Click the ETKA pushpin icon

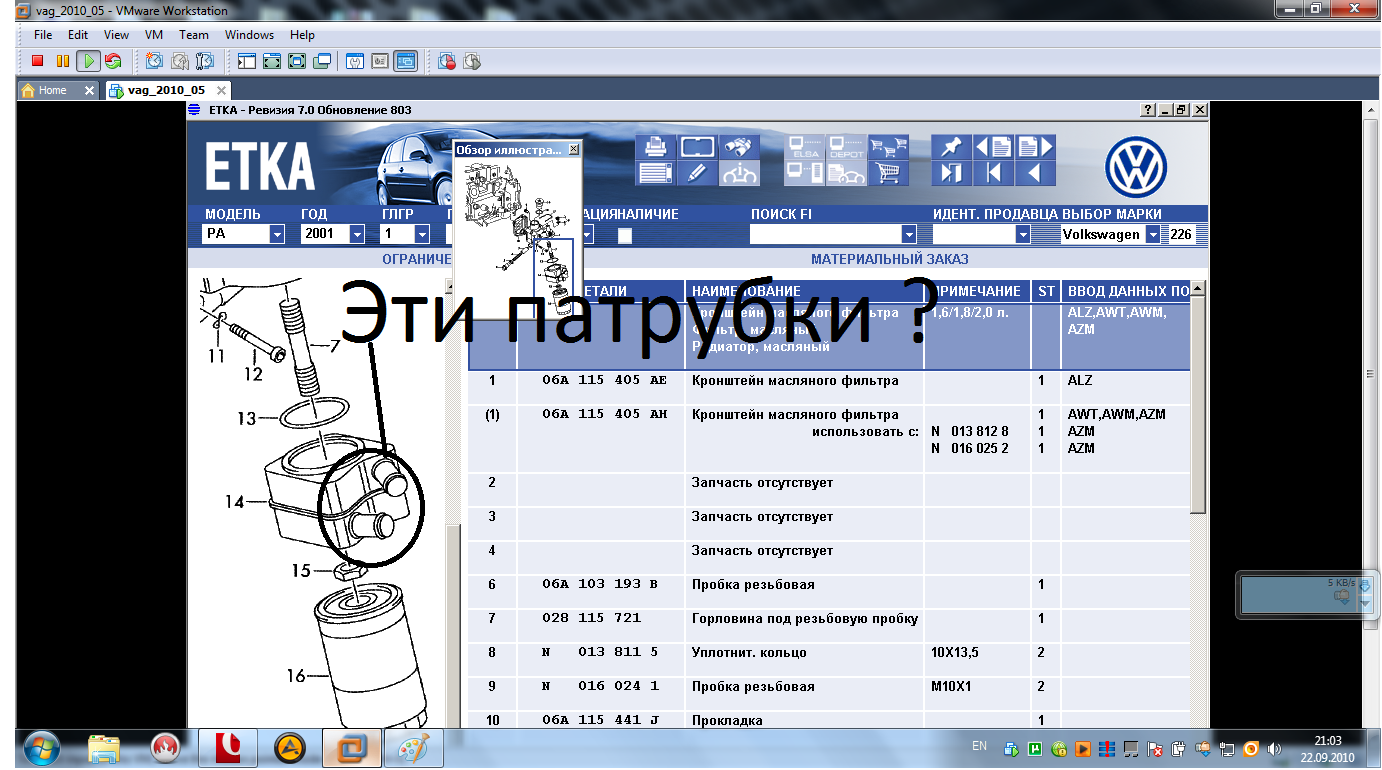(951, 147)
